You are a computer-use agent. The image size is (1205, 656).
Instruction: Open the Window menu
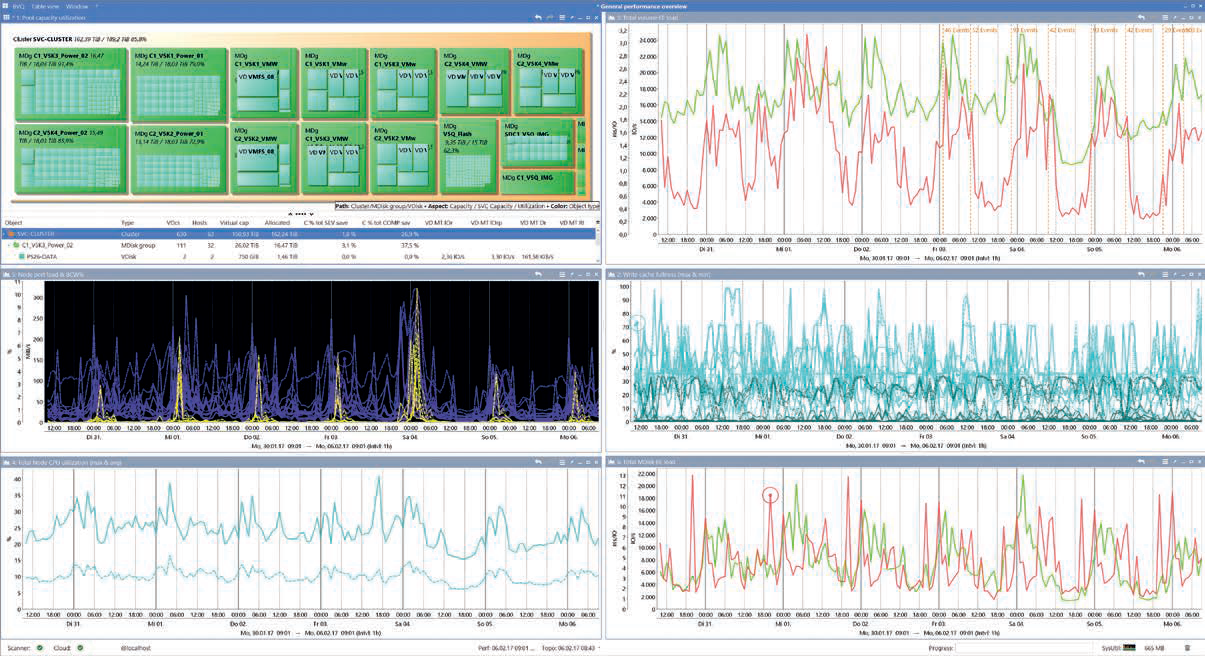[77, 5]
